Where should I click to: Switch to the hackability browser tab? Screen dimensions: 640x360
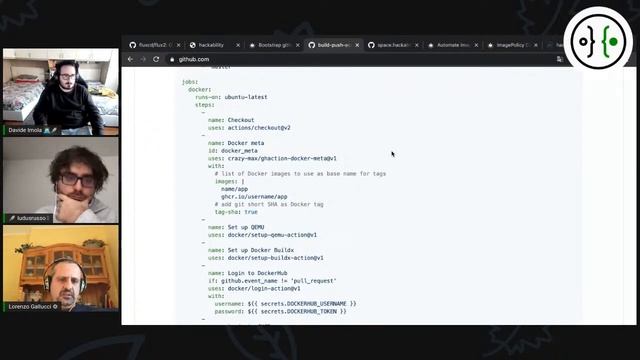[215, 45]
